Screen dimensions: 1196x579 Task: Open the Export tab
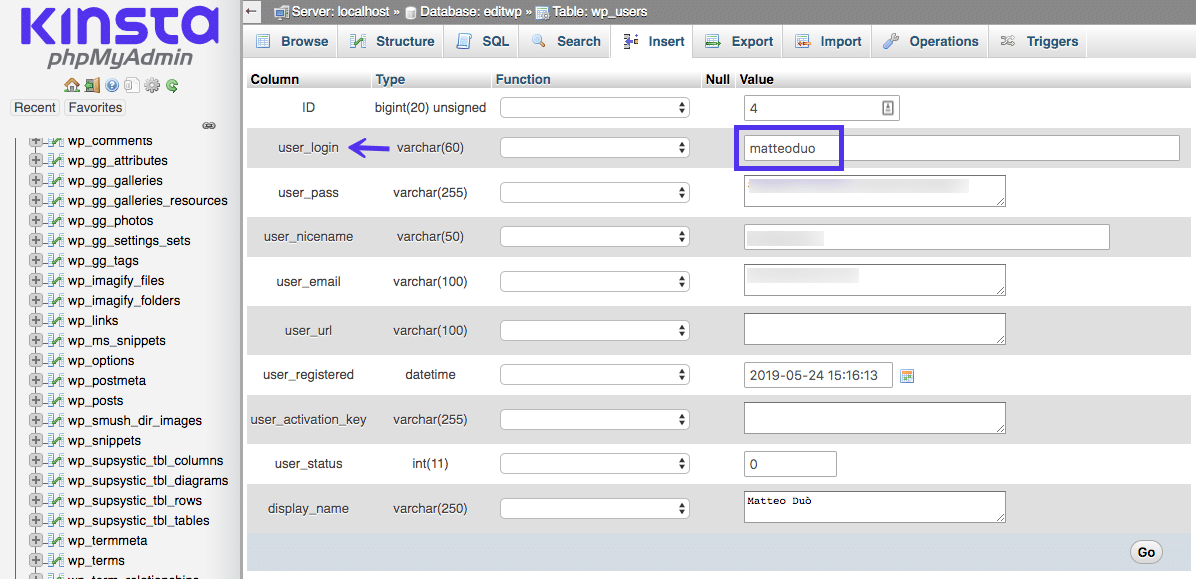coord(738,41)
